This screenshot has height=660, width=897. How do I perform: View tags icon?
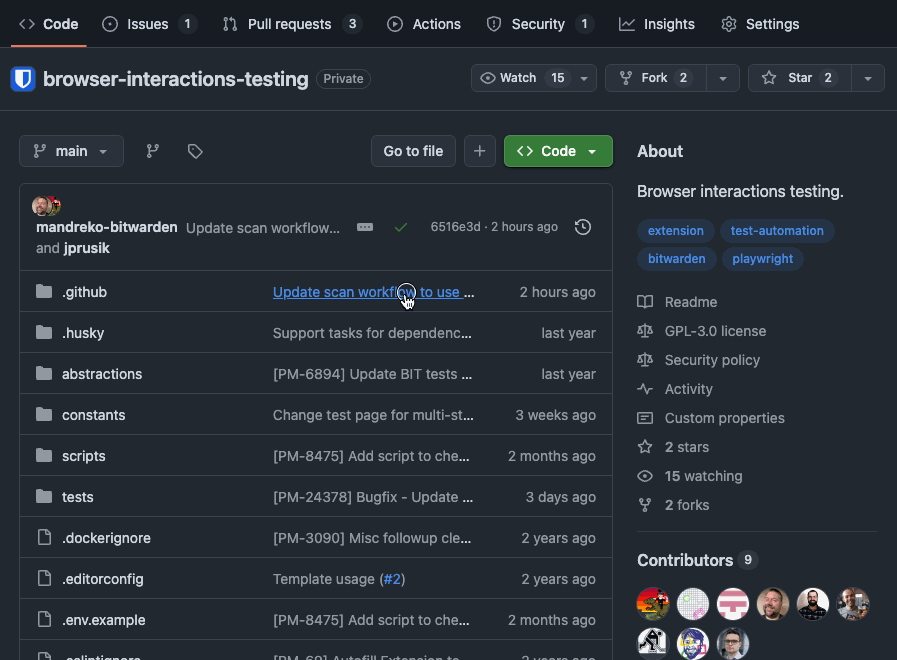tap(195, 151)
